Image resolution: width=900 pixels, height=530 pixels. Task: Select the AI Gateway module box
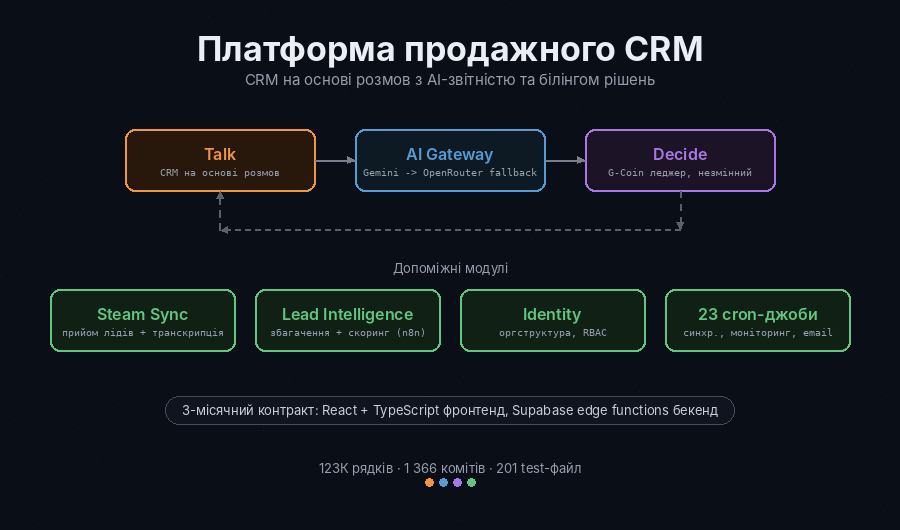pos(450,160)
